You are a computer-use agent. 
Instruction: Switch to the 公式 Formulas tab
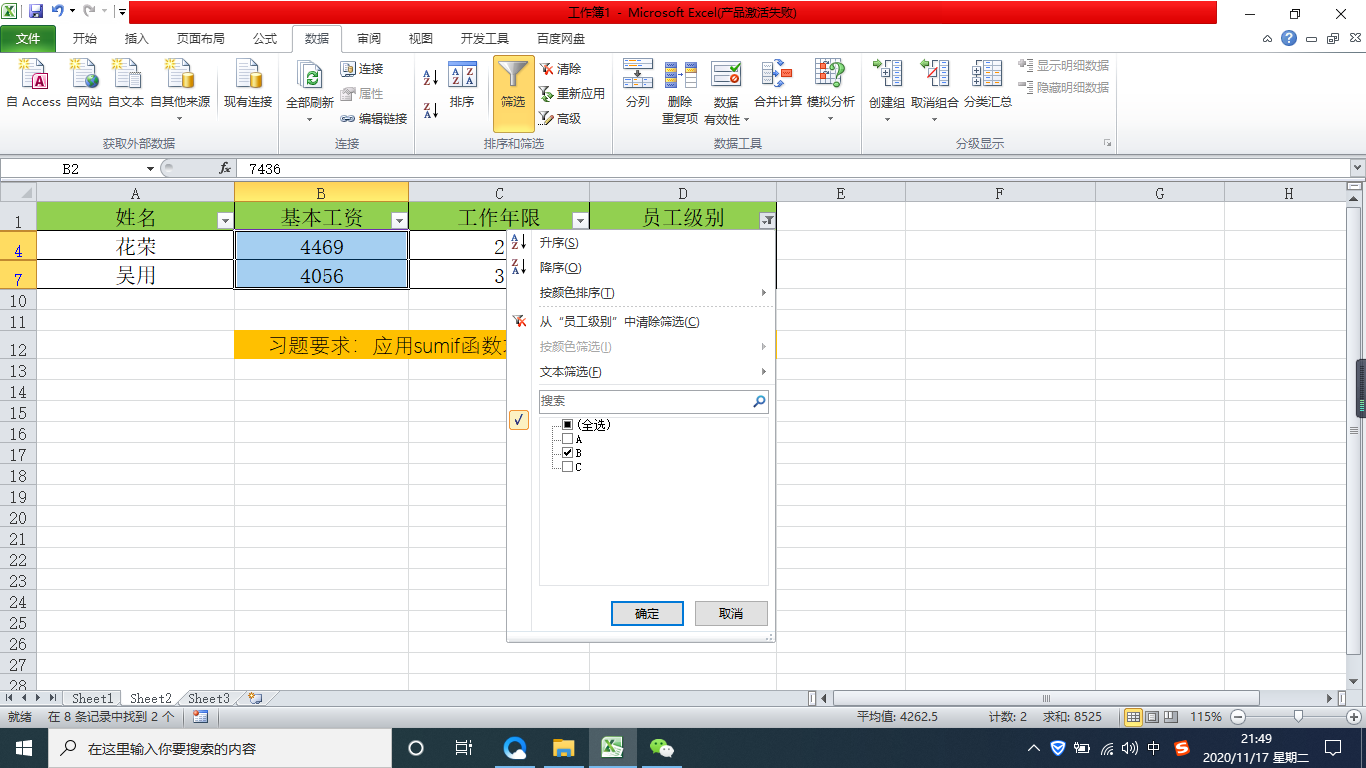[x=265, y=39]
